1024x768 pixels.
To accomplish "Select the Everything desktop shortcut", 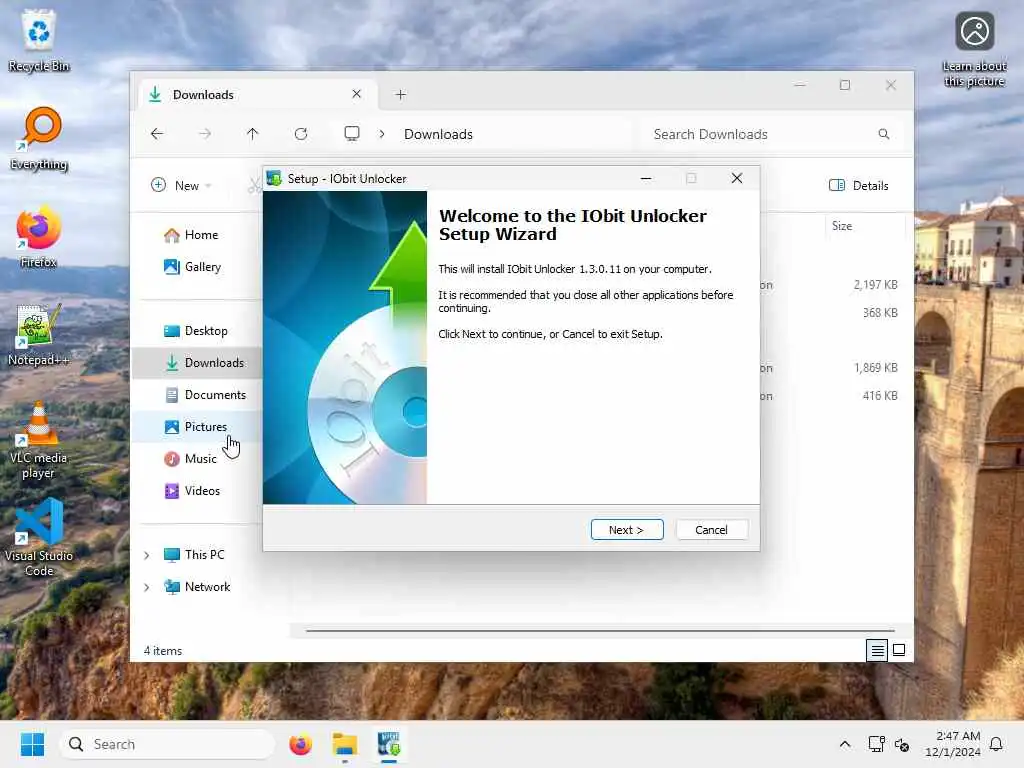I will click(x=39, y=139).
